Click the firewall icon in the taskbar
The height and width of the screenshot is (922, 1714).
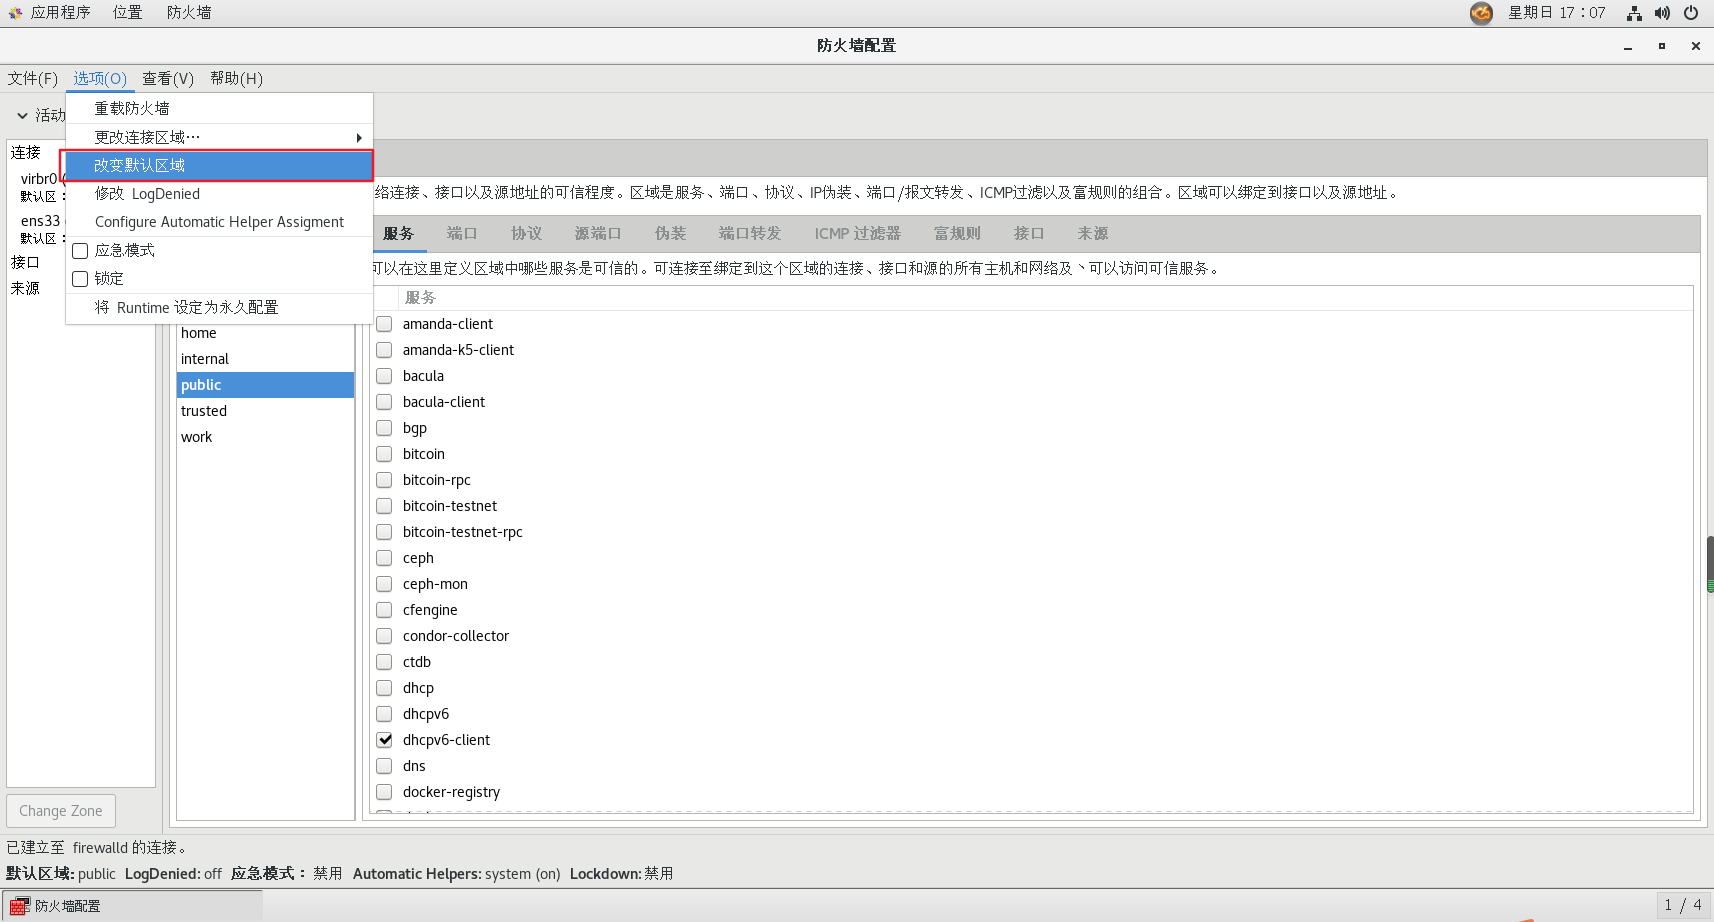tap(18, 906)
